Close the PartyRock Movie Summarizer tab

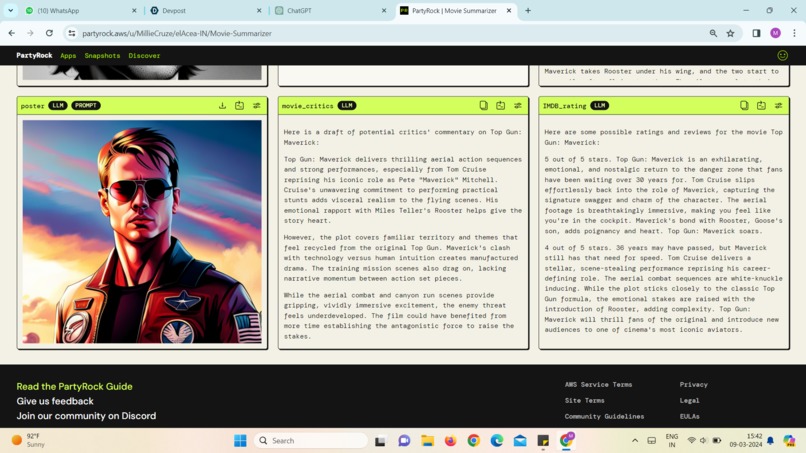[509, 10]
